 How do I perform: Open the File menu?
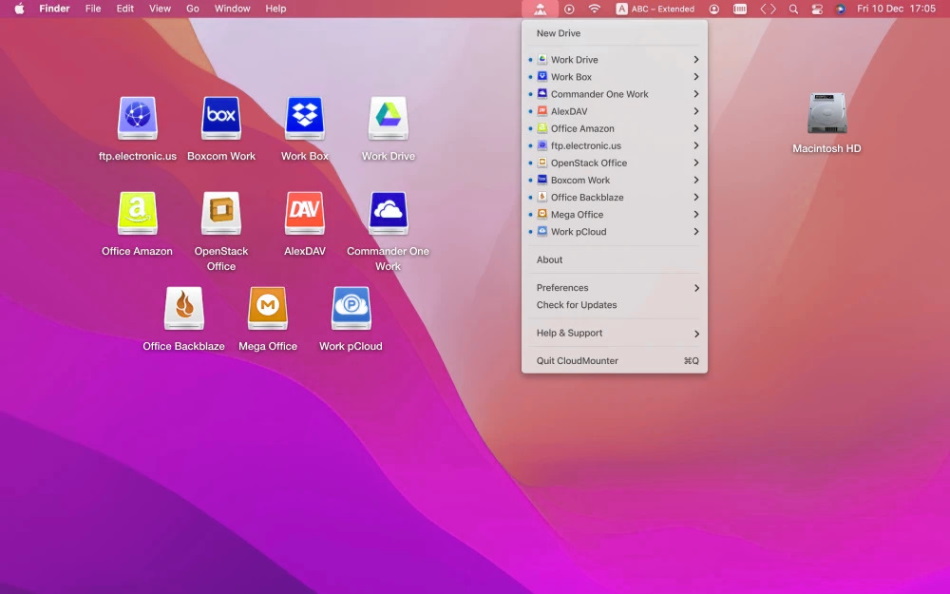pyautogui.click(x=93, y=8)
